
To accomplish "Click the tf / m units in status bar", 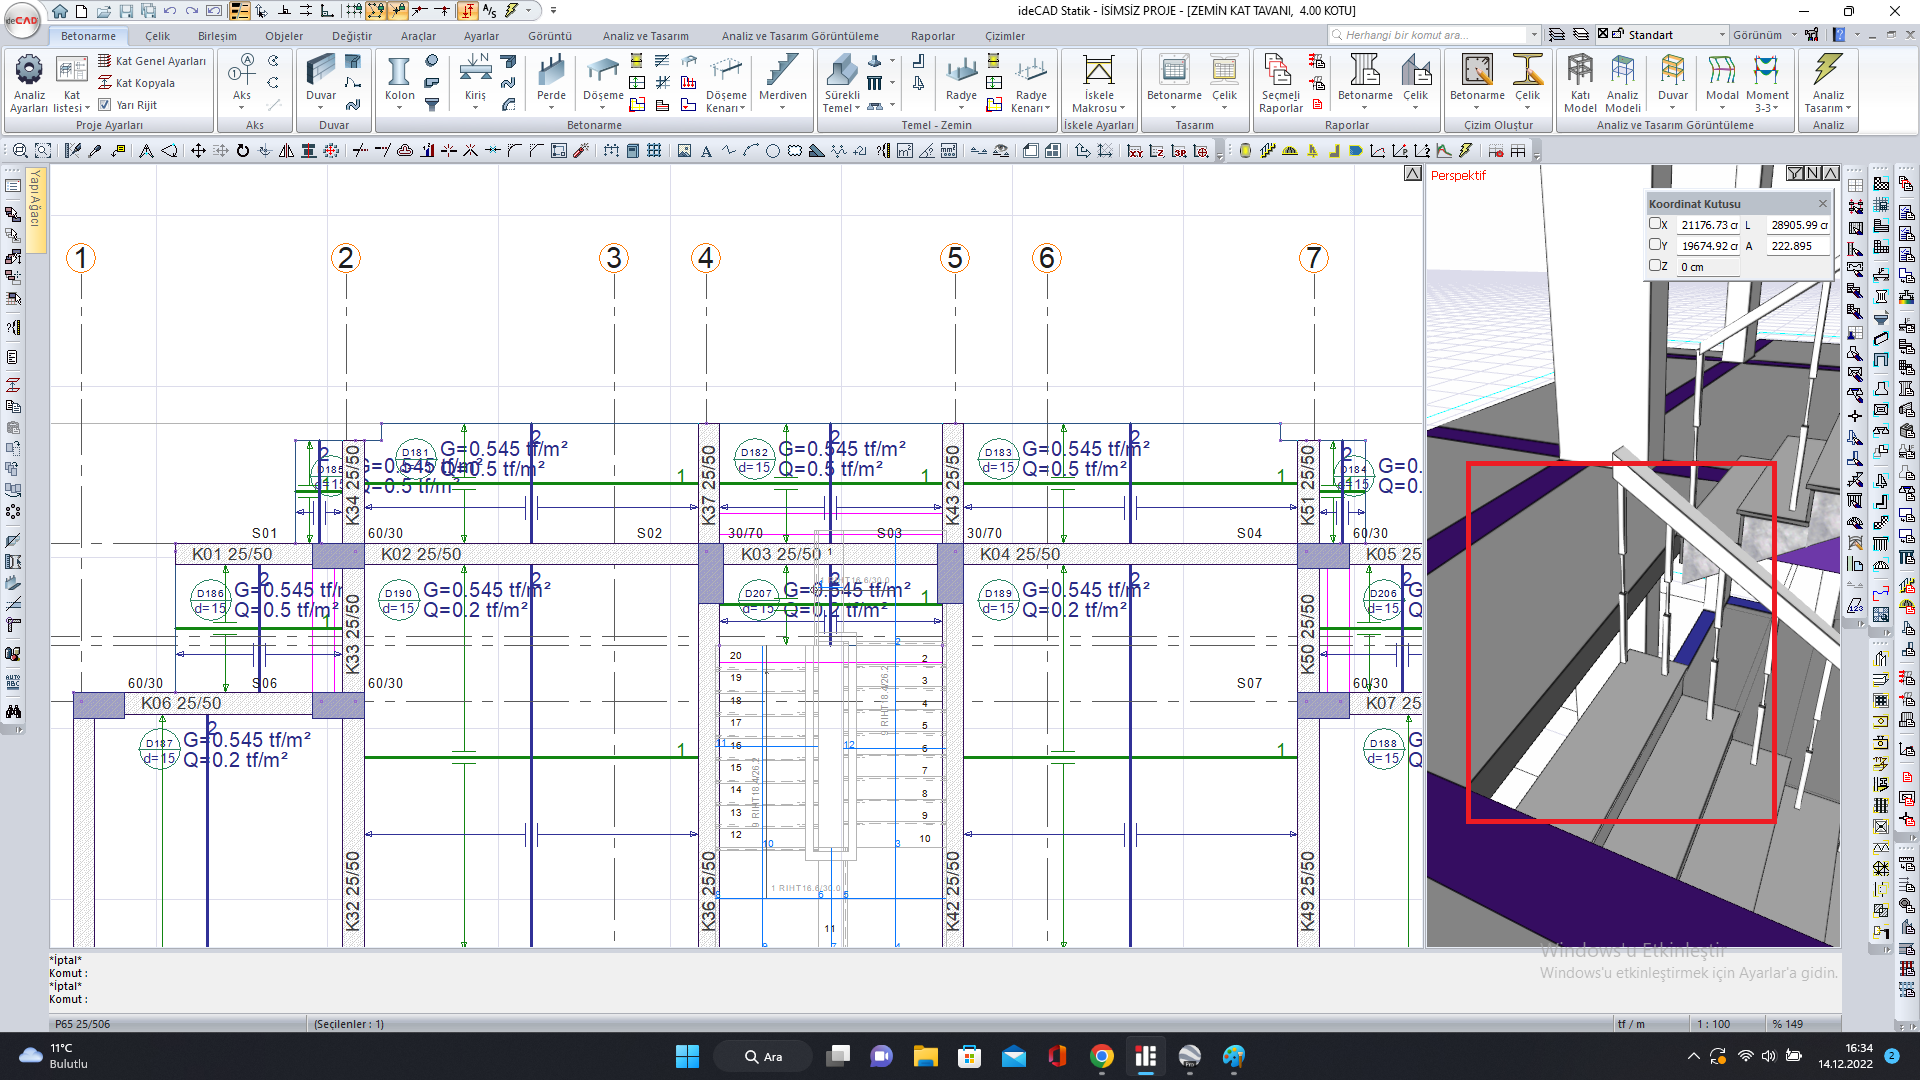I will pyautogui.click(x=1631, y=1024).
